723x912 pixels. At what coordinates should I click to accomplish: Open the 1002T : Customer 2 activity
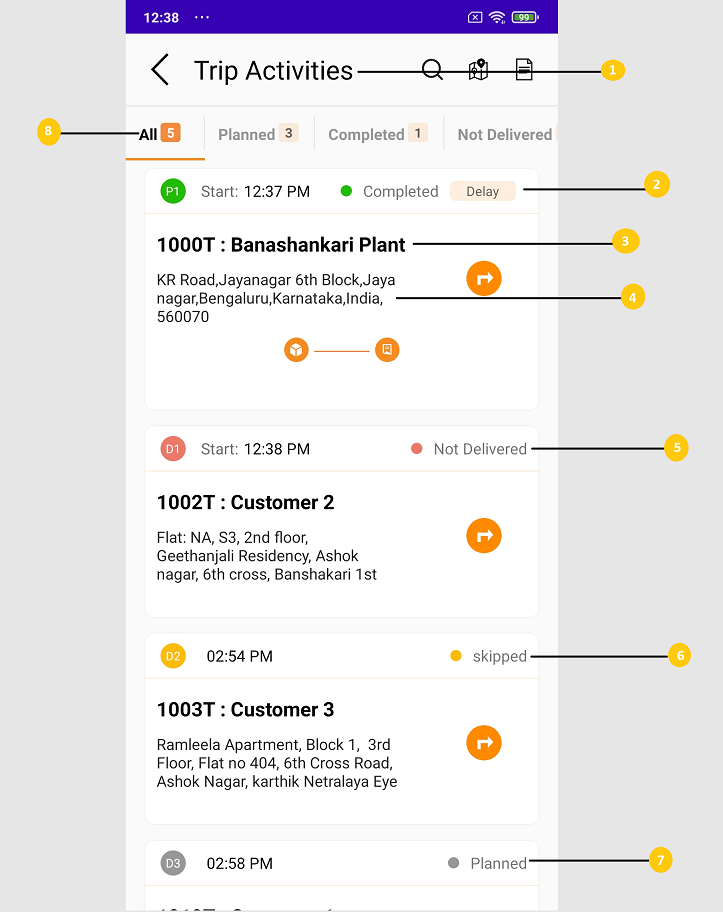coord(246,502)
